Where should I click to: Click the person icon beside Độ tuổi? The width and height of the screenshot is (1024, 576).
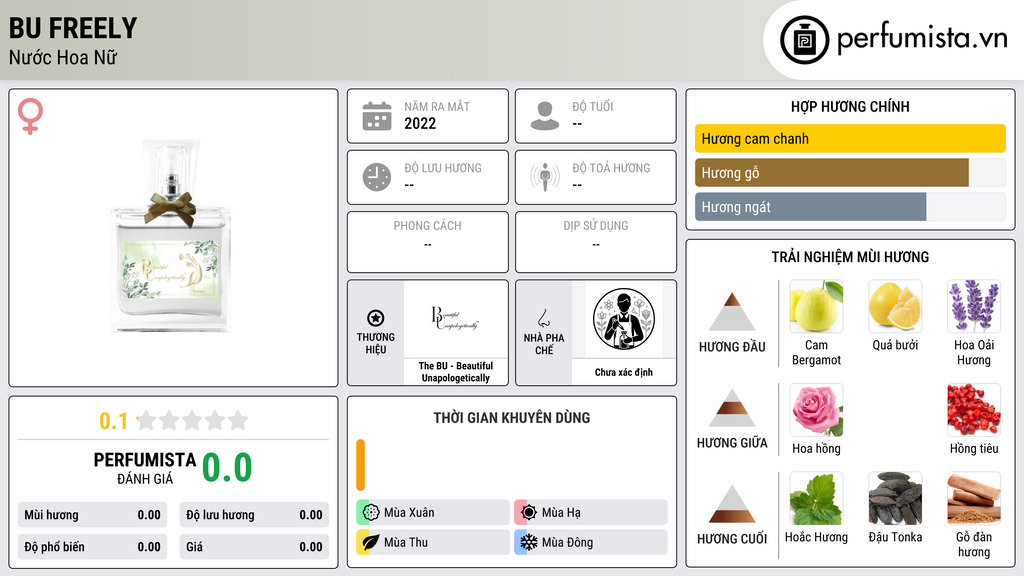tap(545, 116)
